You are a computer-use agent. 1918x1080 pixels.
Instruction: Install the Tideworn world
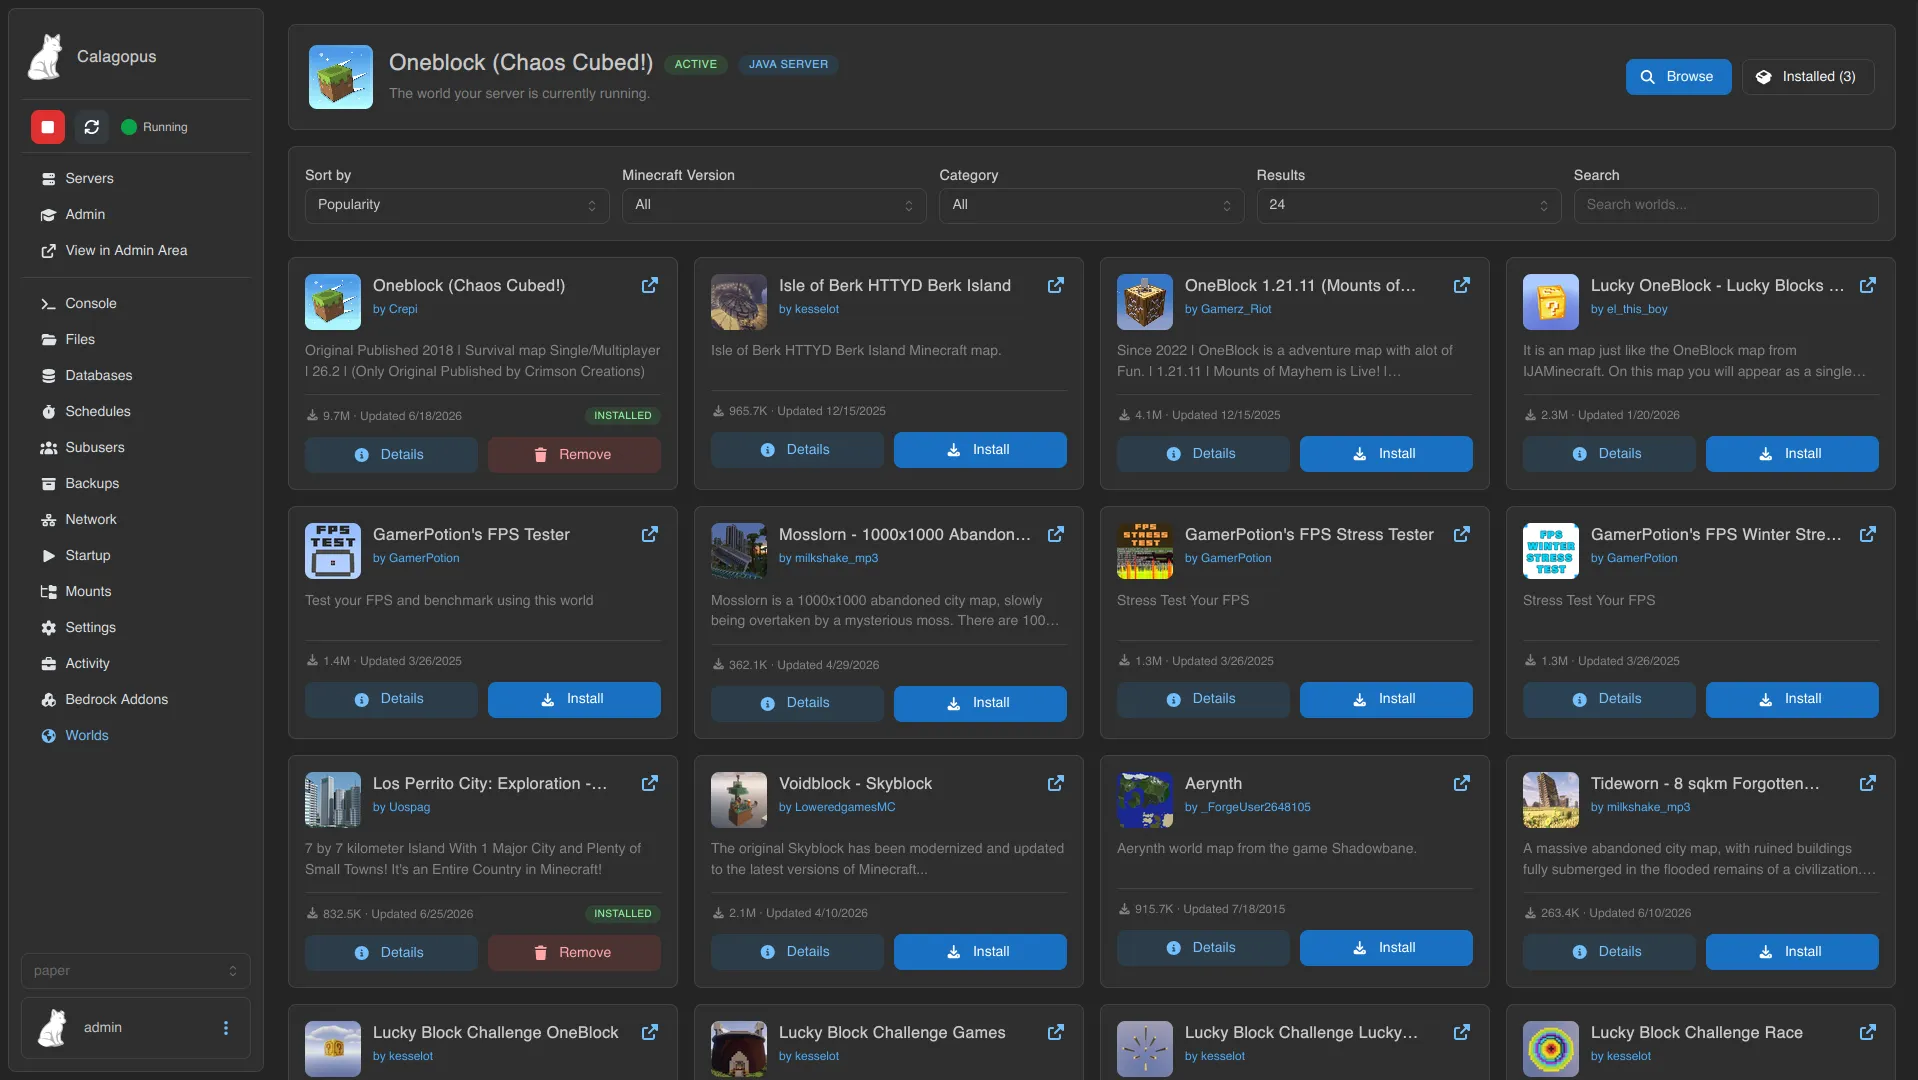(1792, 952)
